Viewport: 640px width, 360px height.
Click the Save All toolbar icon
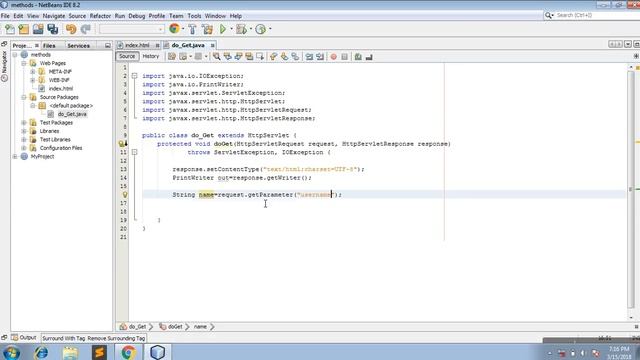coord(53,29)
